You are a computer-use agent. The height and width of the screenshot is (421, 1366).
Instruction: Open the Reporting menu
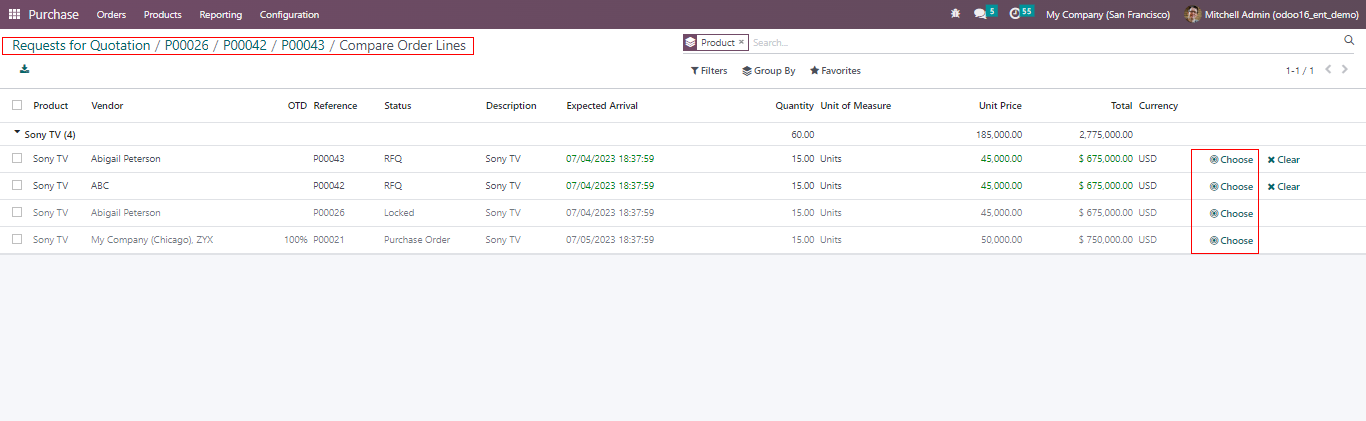pyautogui.click(x=220, y=14)
